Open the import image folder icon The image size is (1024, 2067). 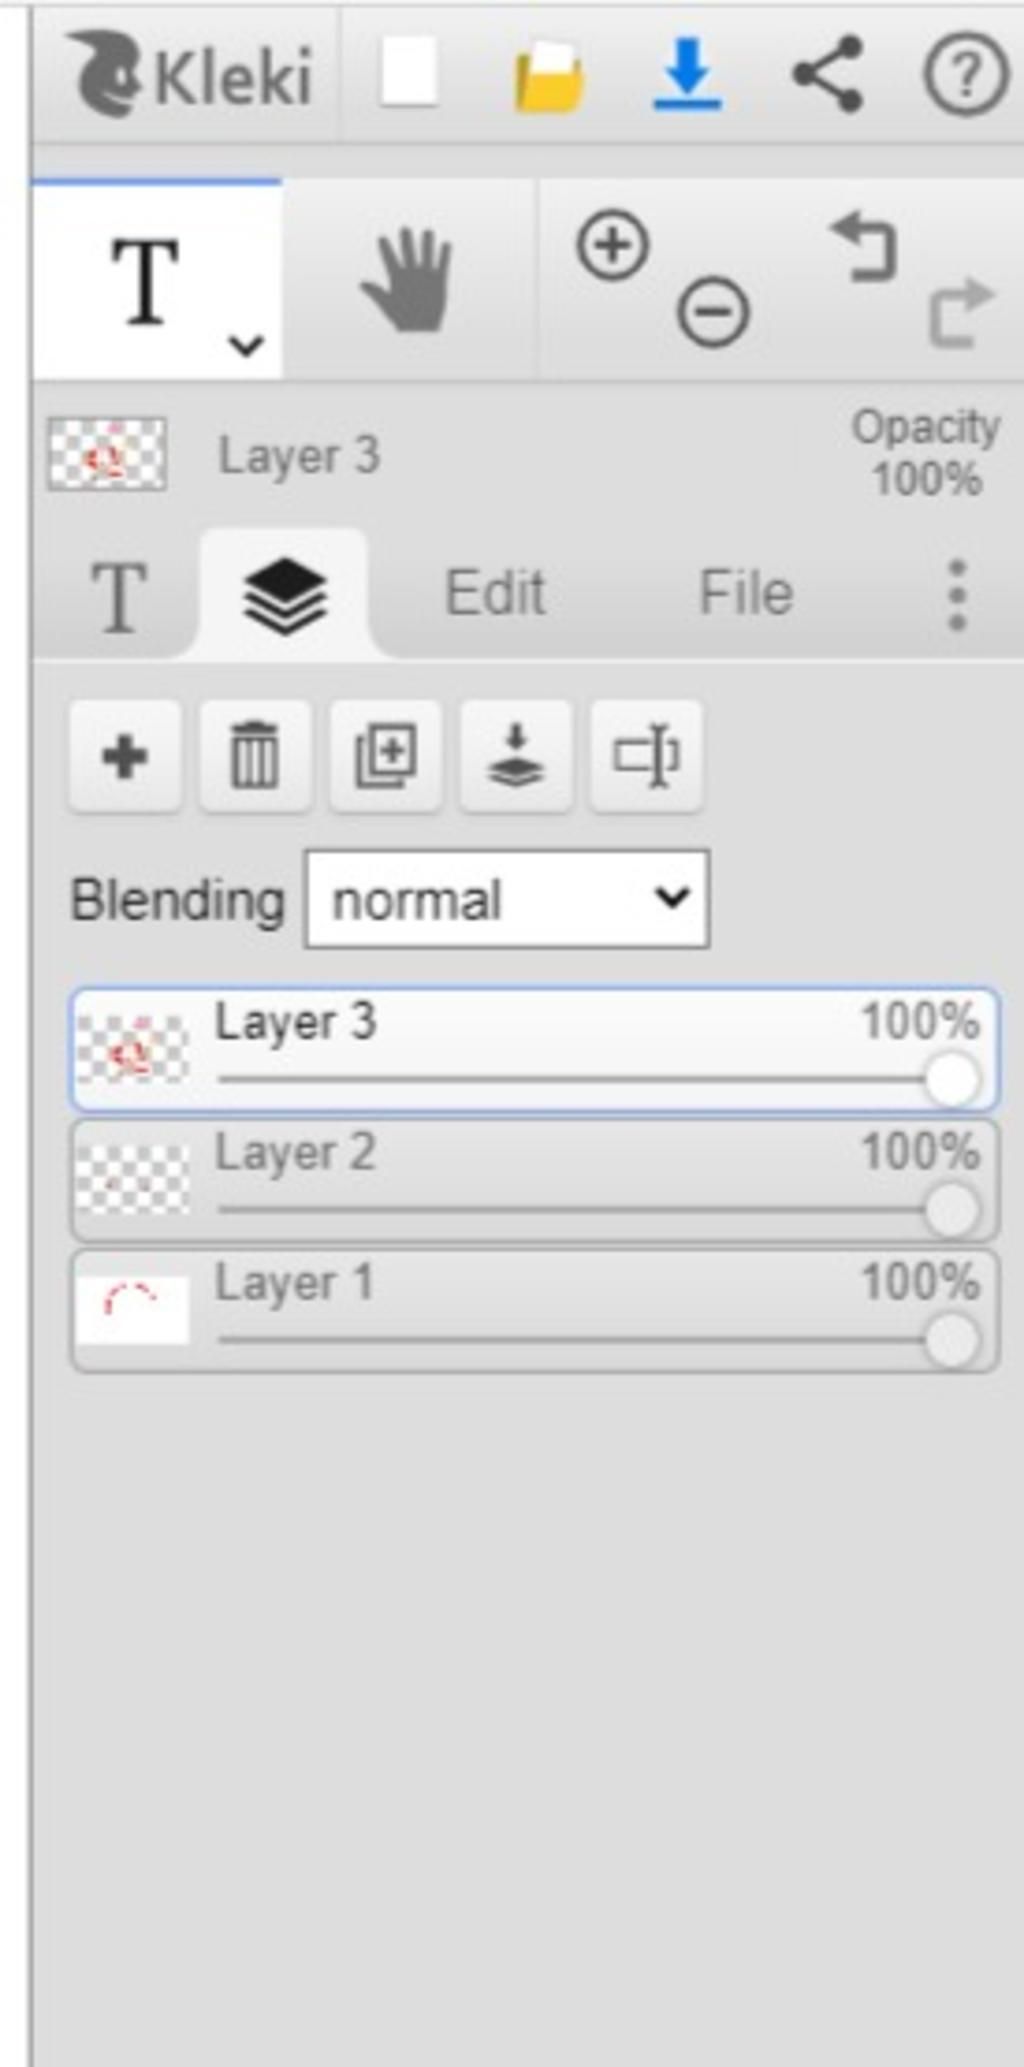549,76
